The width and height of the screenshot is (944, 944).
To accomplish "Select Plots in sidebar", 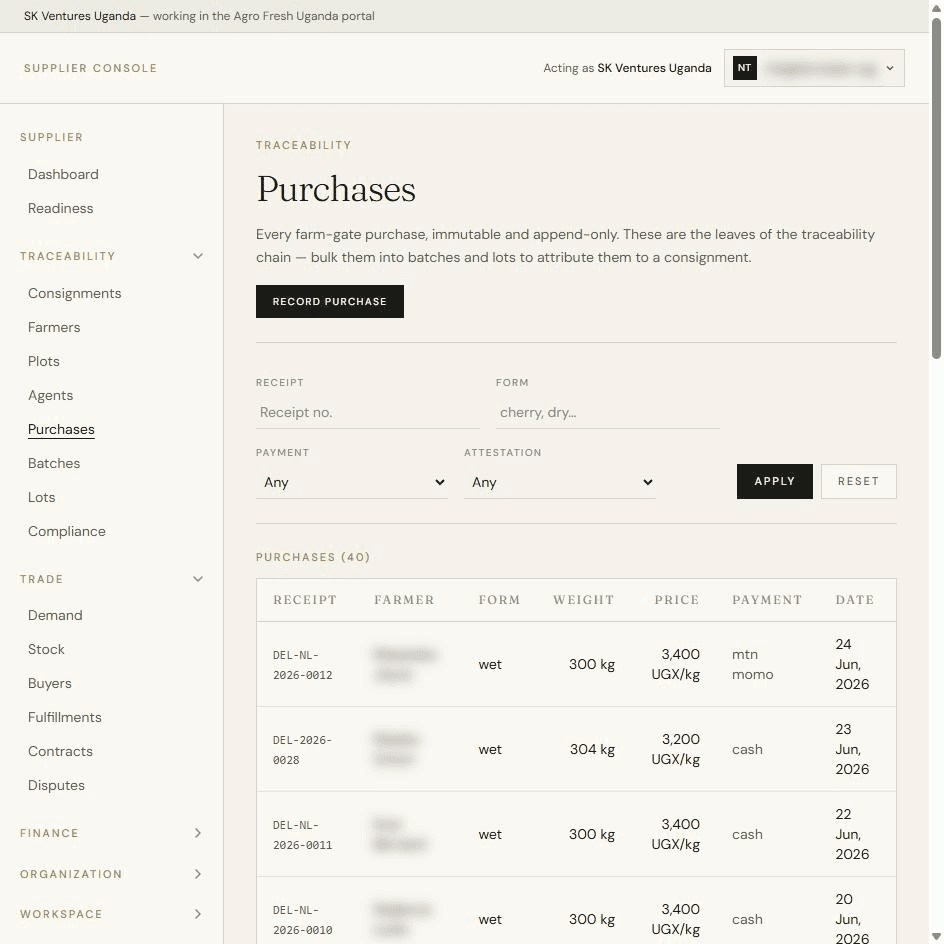I will [x=44, y=361].
